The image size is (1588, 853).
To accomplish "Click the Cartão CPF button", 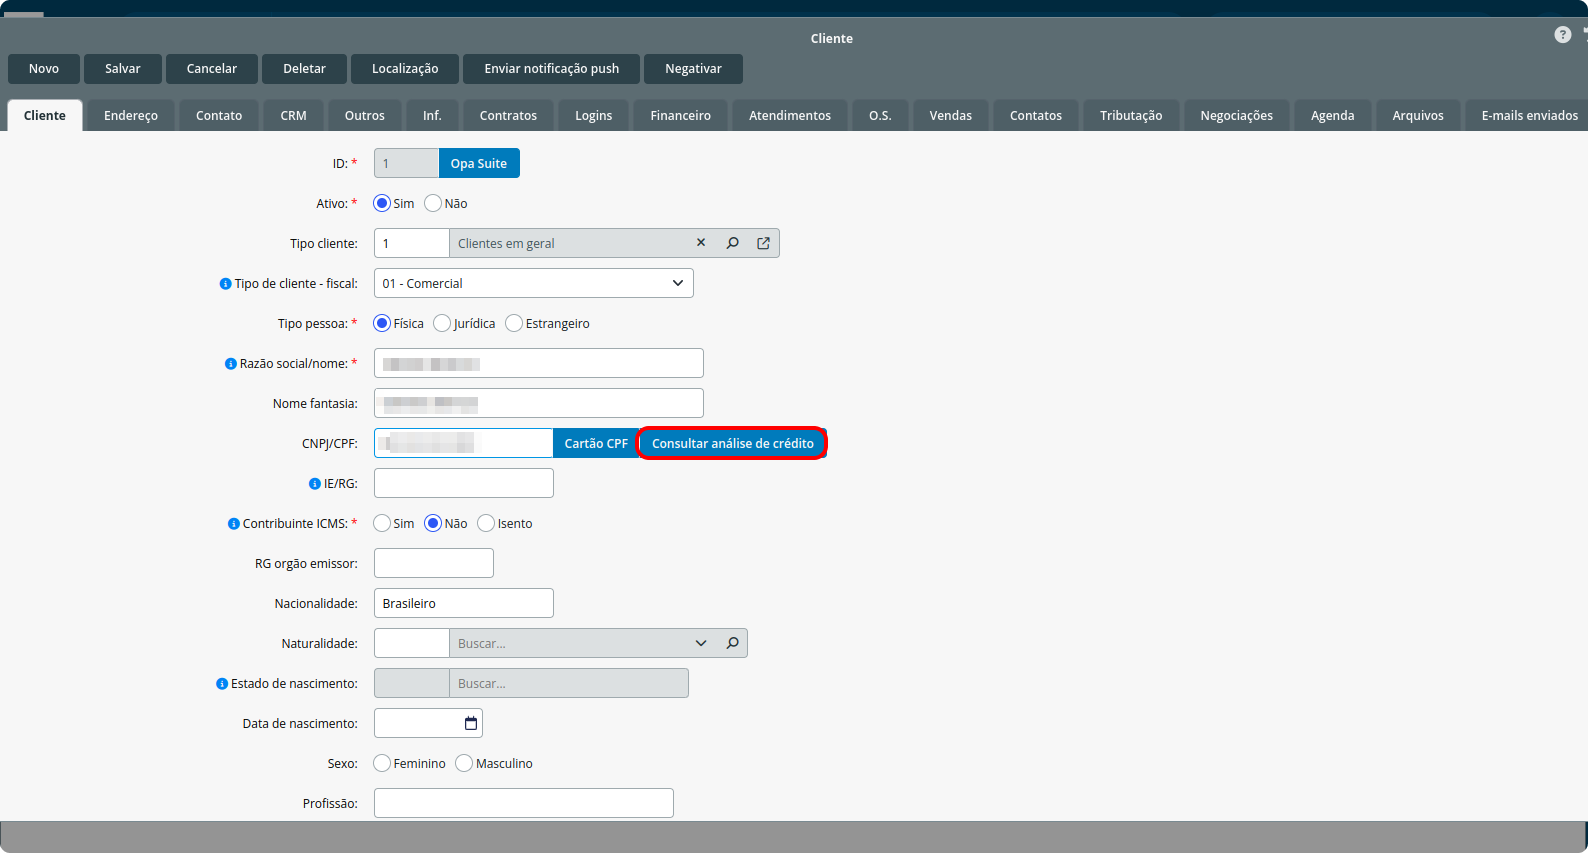I will click(596, 443).
